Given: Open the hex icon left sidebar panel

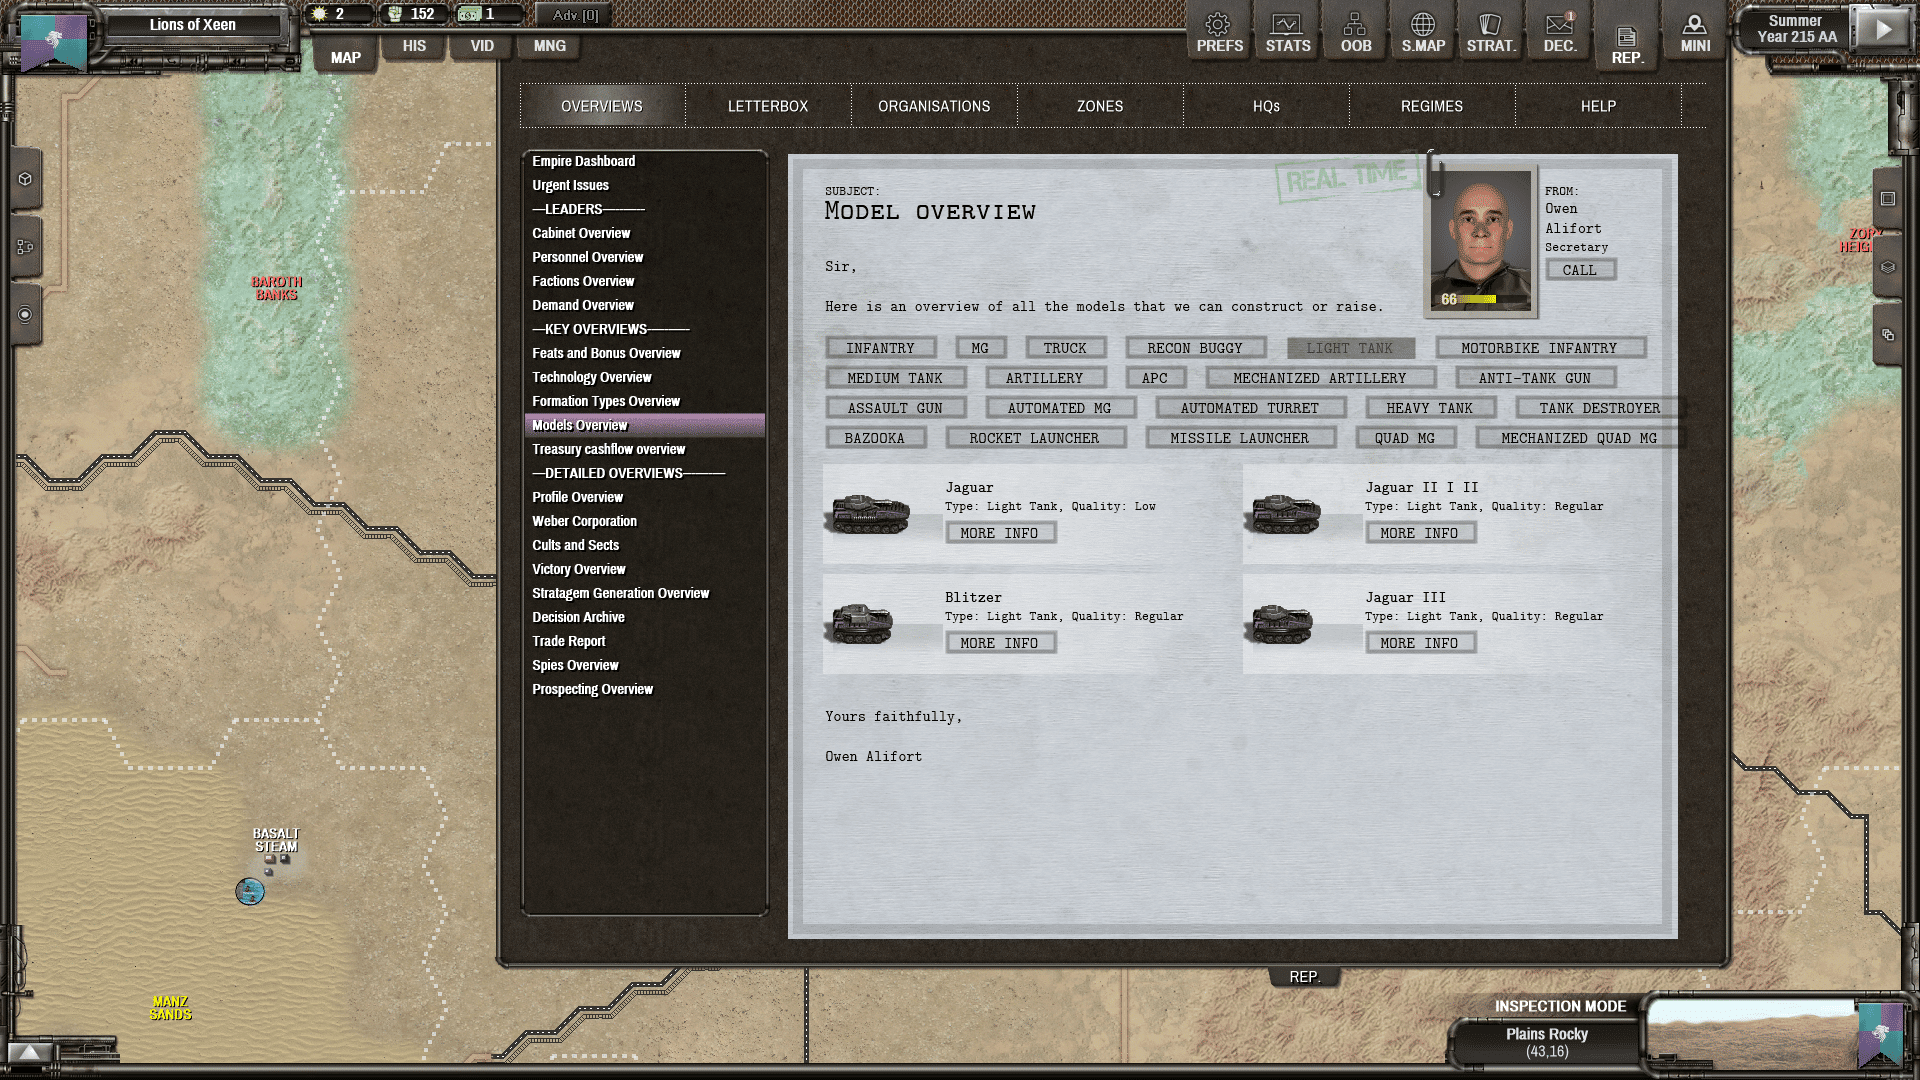Looking at the screenshot, I should click(x=25, y=179).
